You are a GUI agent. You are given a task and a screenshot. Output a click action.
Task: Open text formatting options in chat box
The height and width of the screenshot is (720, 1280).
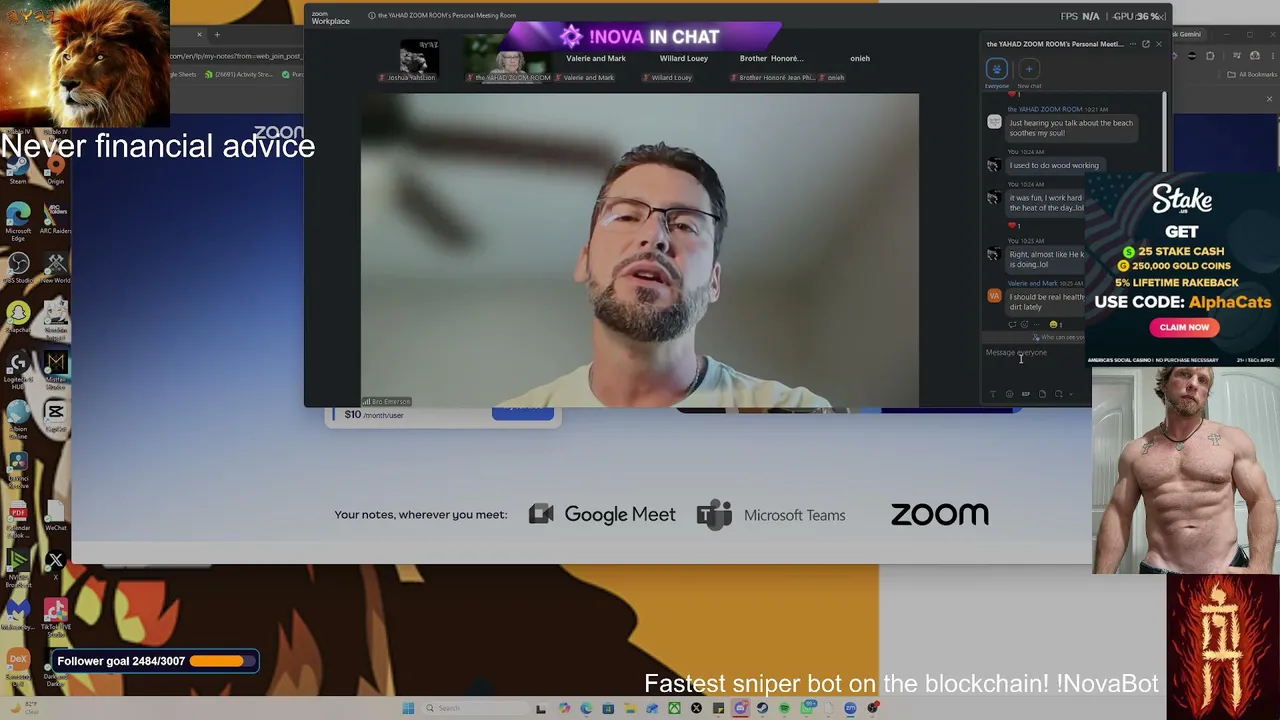(993, 394)
